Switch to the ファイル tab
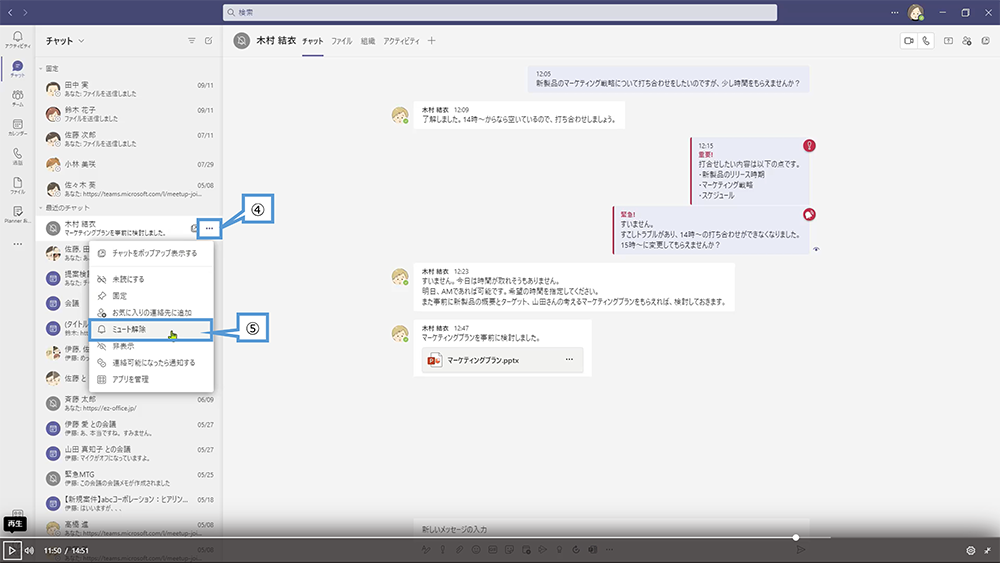The height and width of the screenshot is (563, 1000). [x=341, y=41]
